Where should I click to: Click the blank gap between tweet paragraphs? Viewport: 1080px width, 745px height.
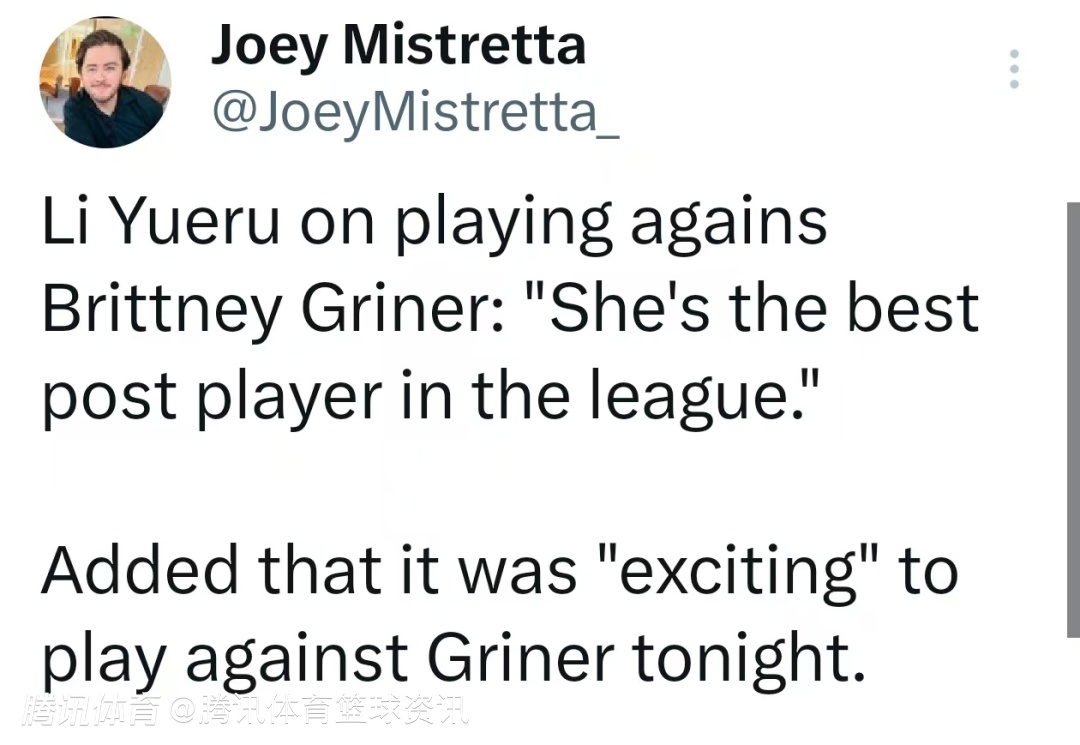click(x=482, y=482)
